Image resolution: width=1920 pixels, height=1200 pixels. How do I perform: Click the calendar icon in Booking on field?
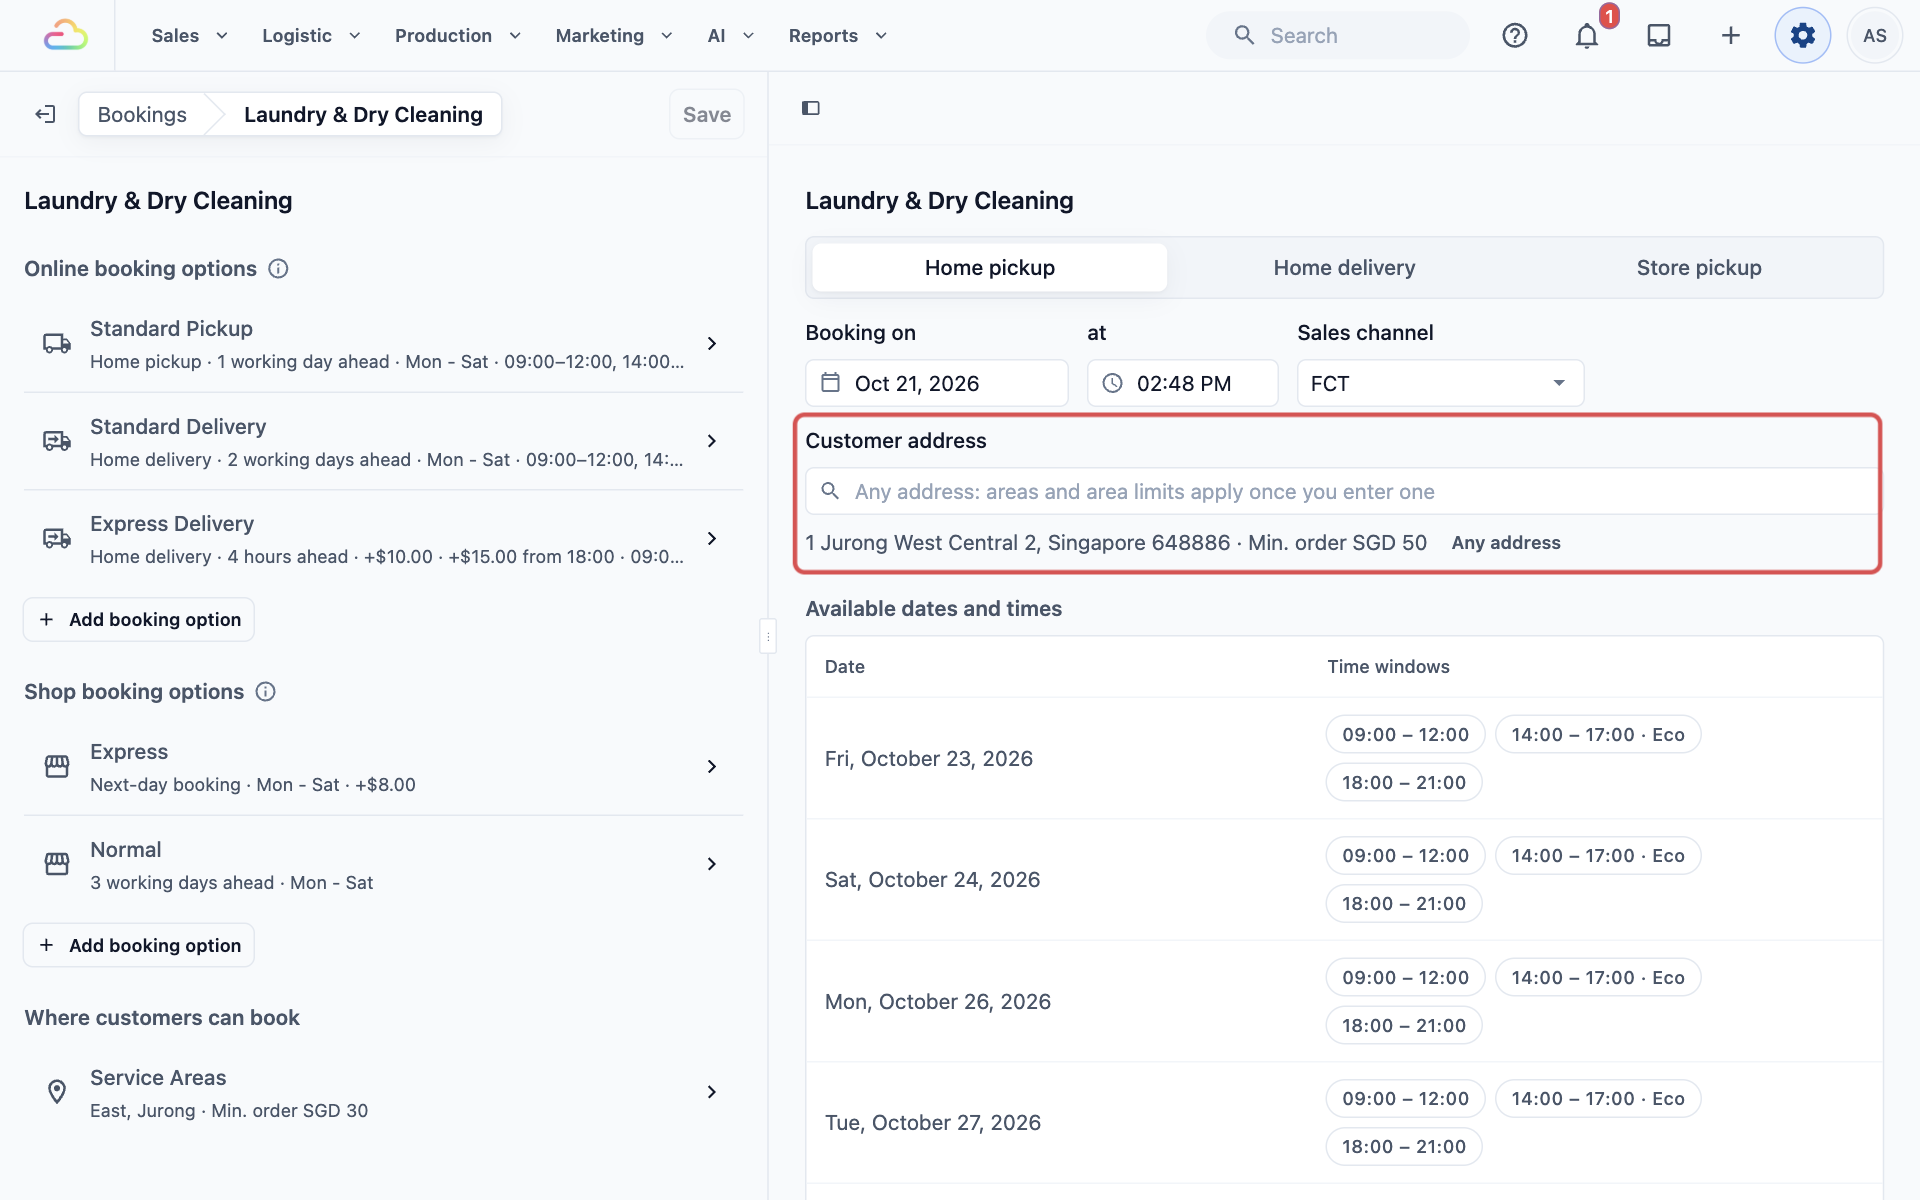point(830,383)
